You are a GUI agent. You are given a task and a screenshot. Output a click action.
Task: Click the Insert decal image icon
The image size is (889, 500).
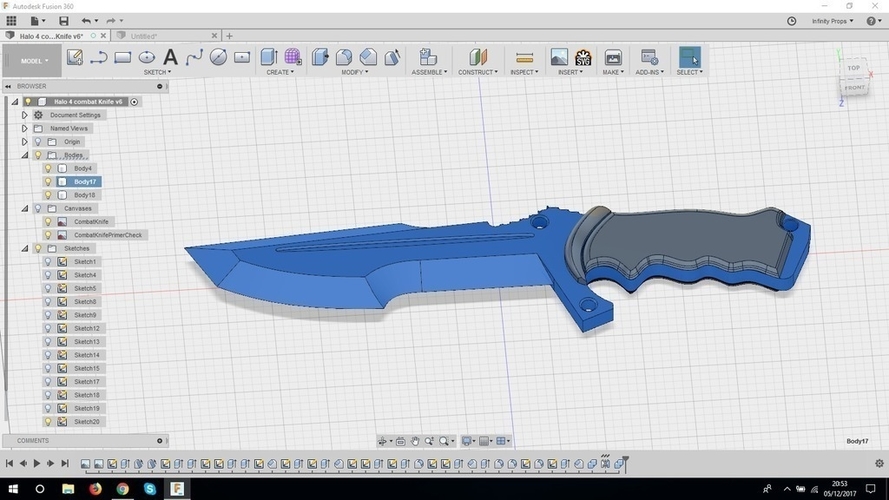[559, 57]
